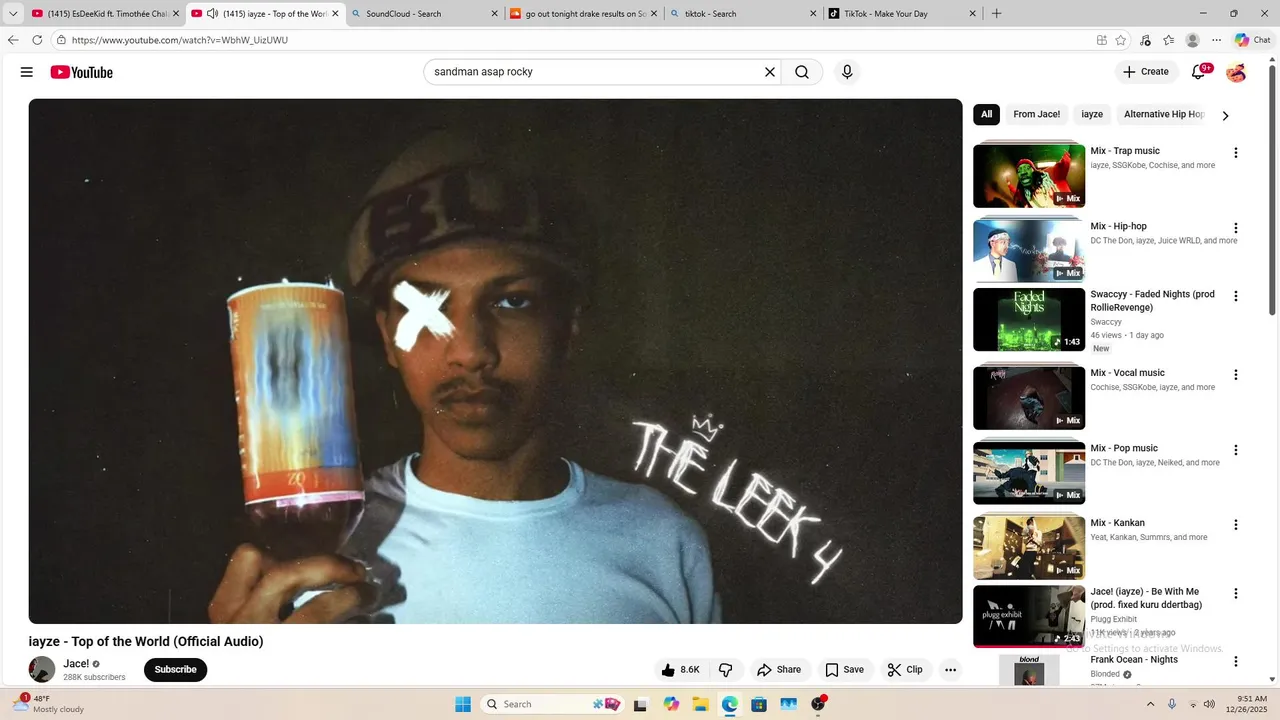Screen dimensions: 1280x720
Task: Click the Create button
Action: 1146,72
